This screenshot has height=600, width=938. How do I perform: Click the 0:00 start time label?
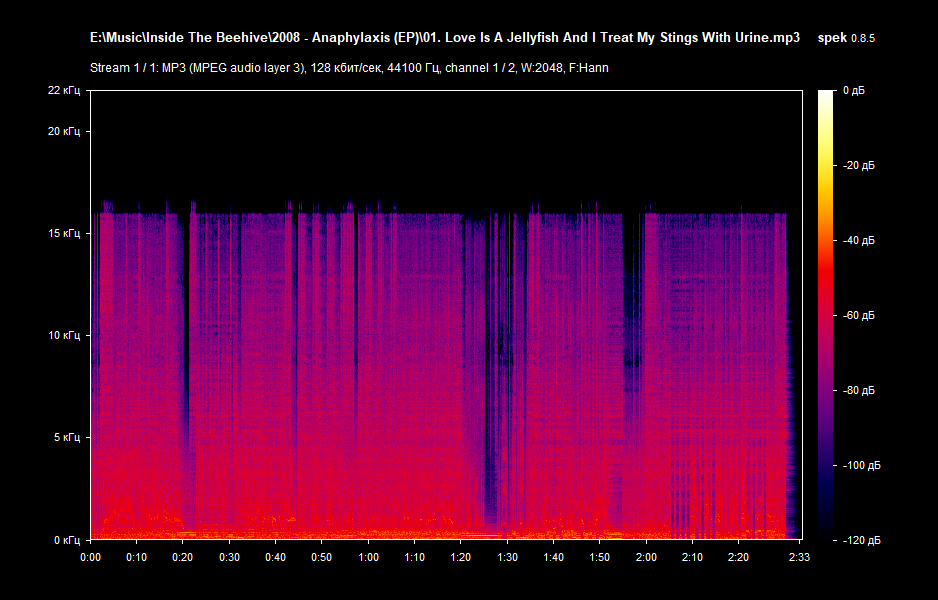90,557
